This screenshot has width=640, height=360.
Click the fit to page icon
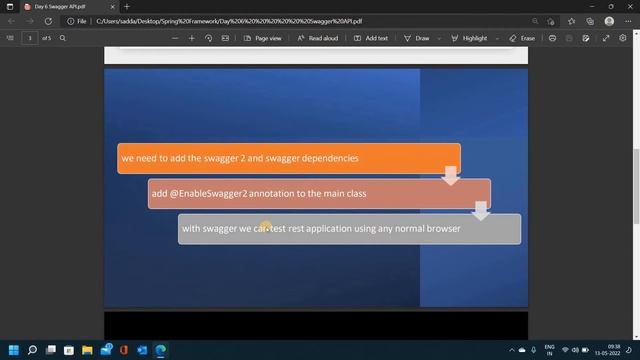click(x=225, y=38)
